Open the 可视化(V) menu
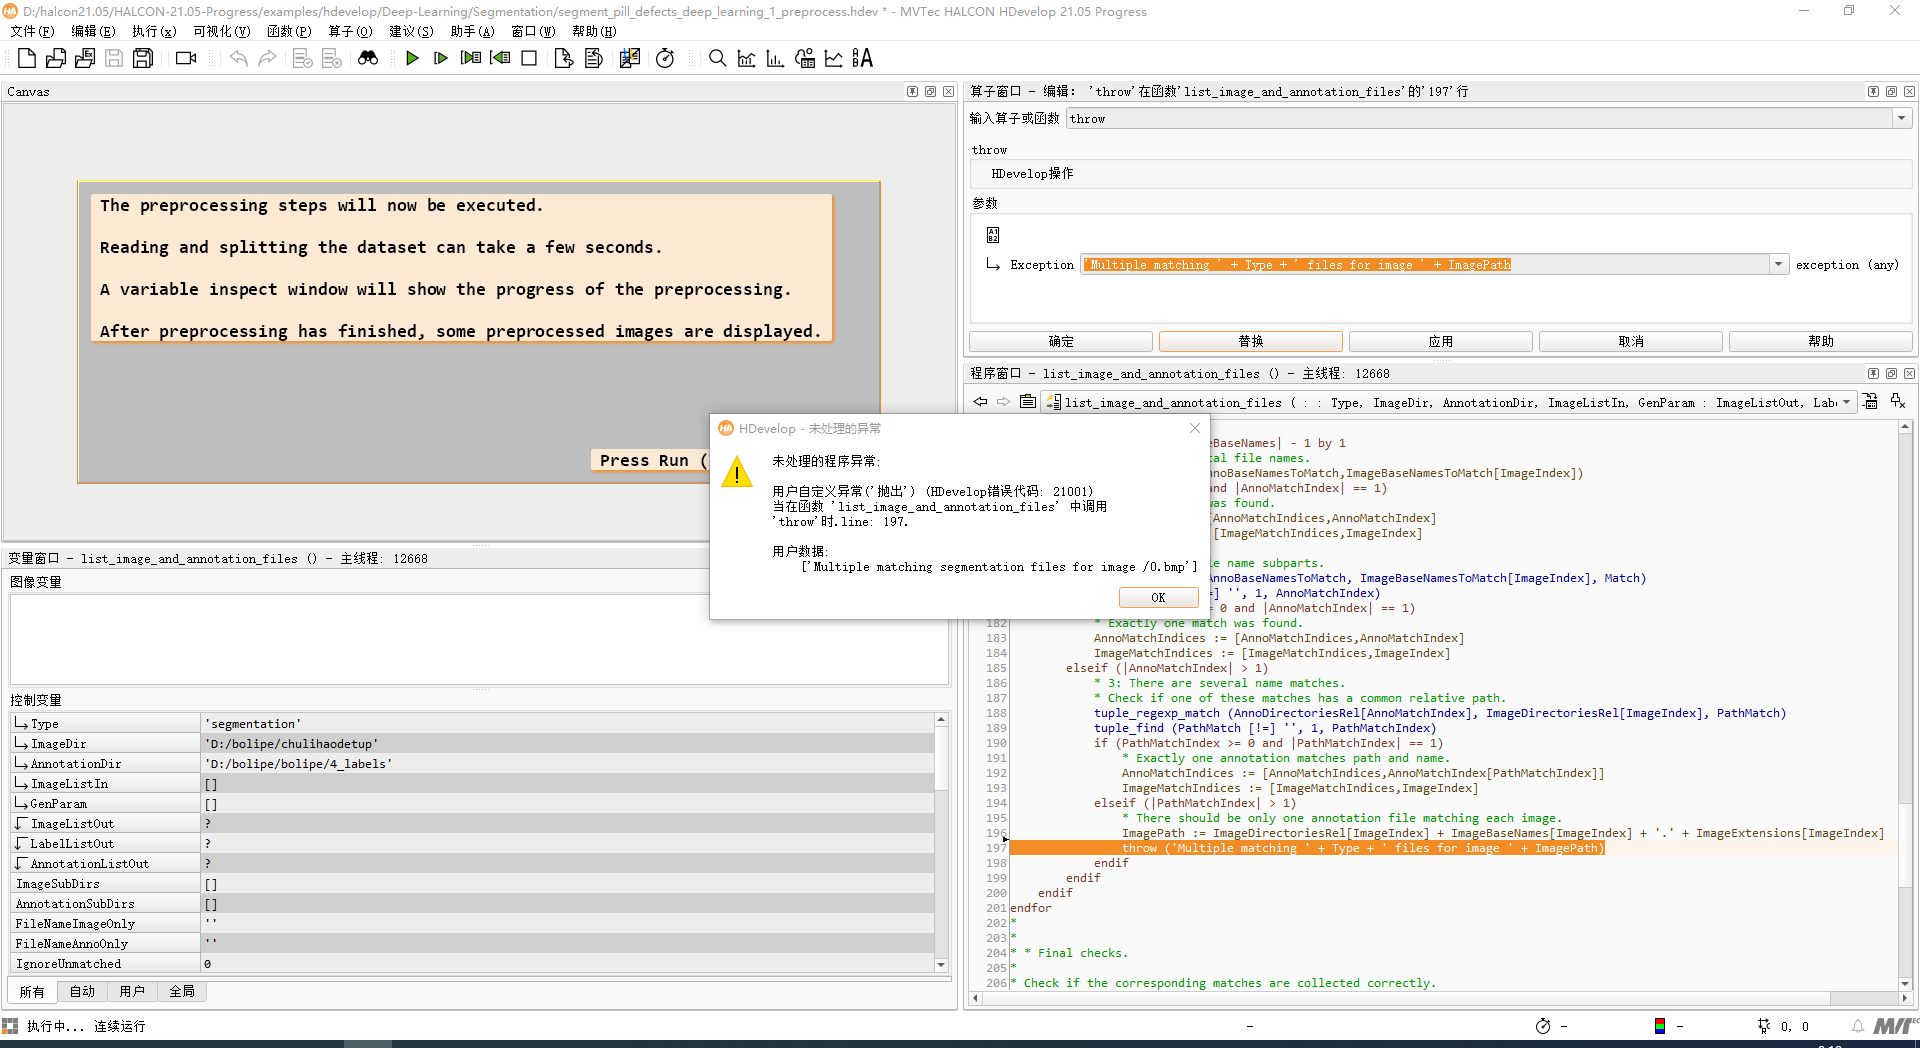 (x=221, y=31)
